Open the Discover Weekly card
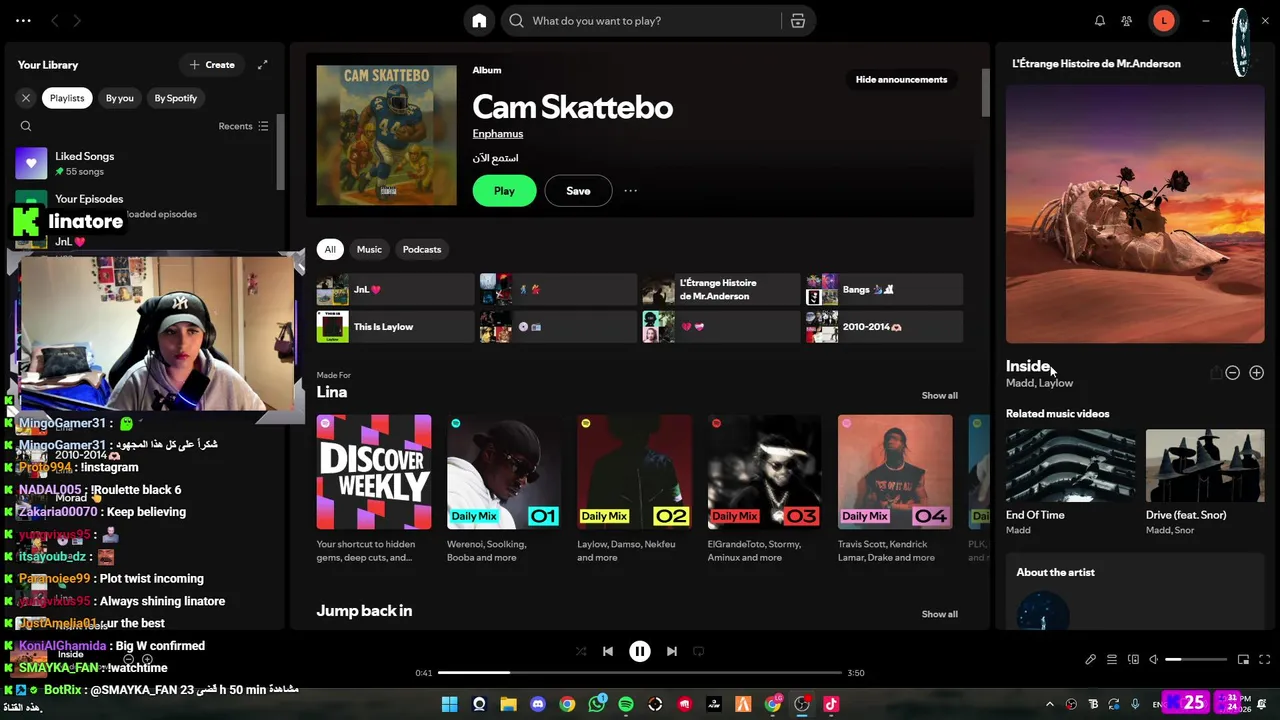Screen dimensions: 1280x720 374,490
